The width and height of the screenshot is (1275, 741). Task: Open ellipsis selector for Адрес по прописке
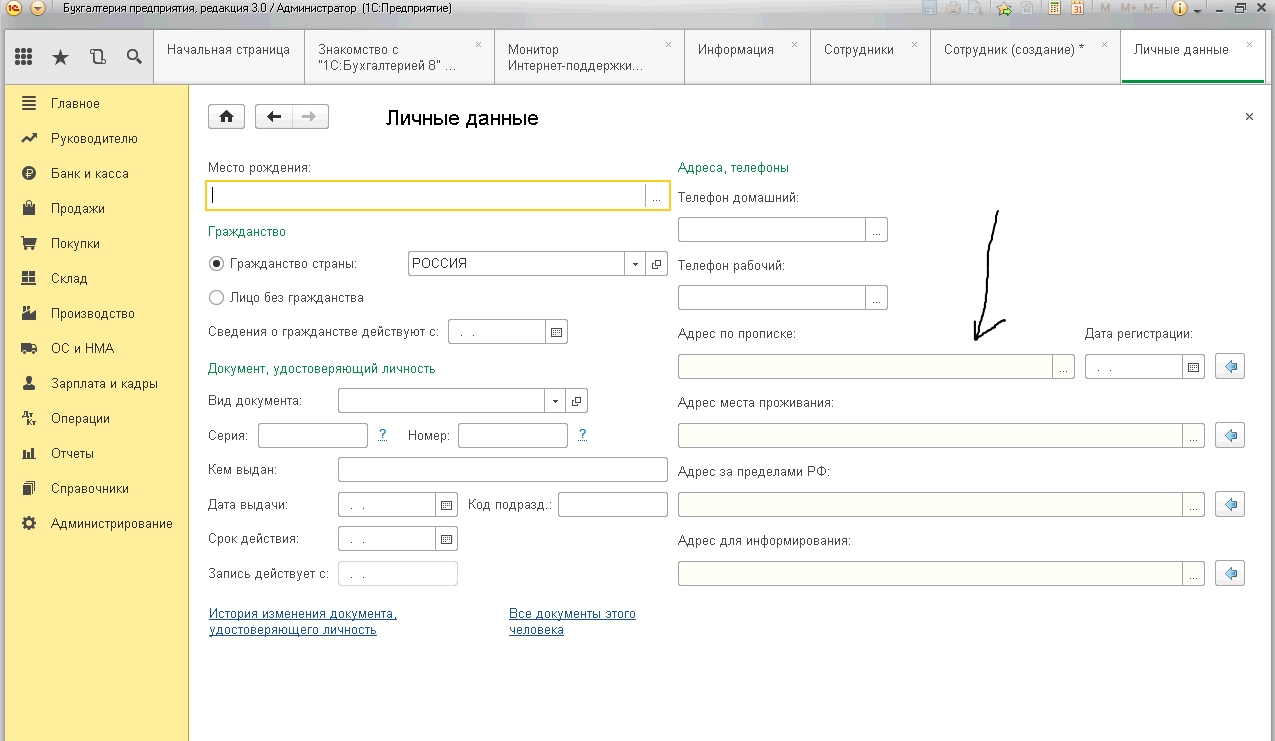(x=1064, y=367)
